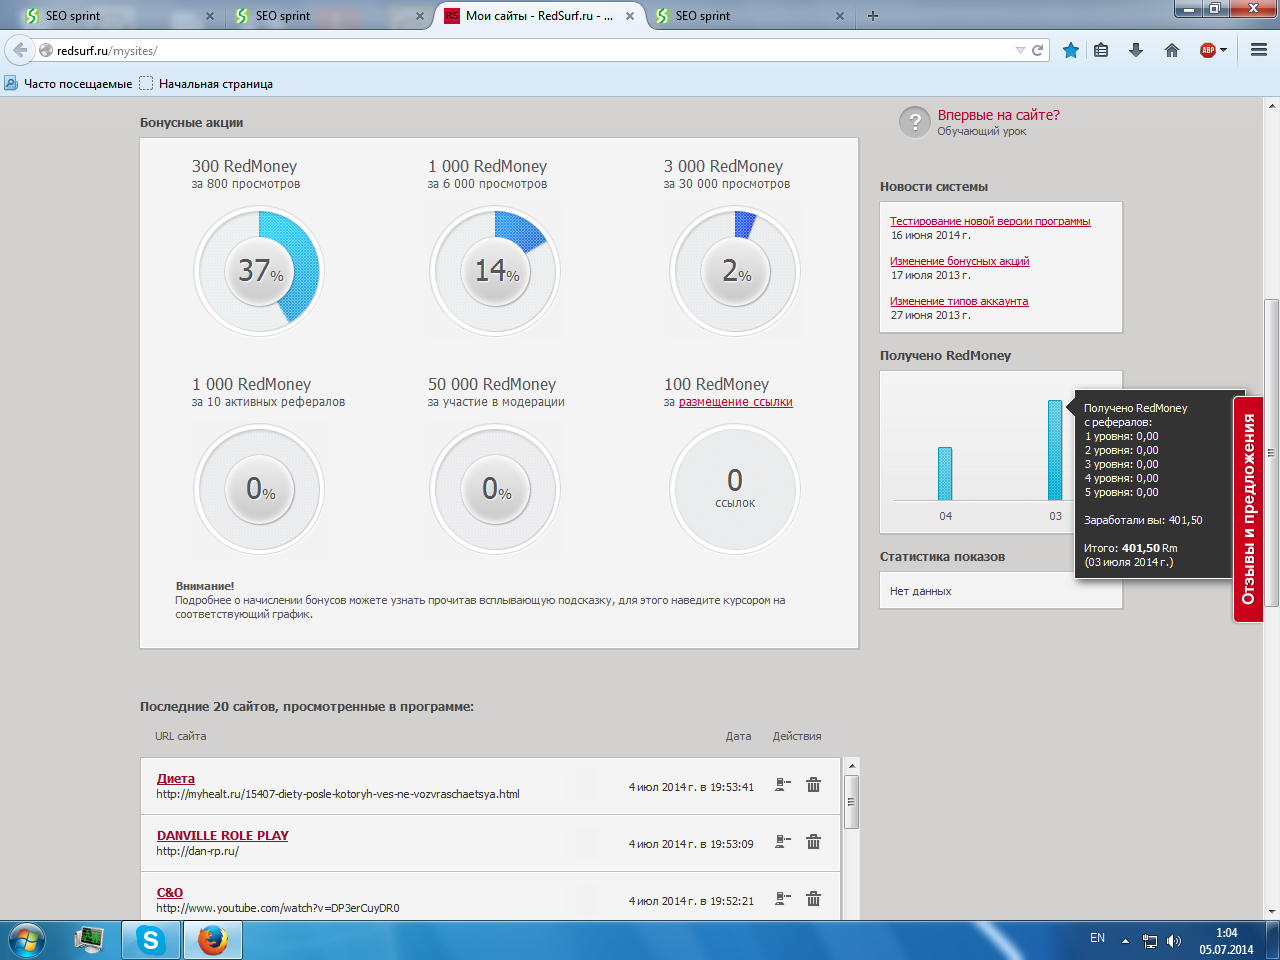The image size is (1280, 960).
Task: Follow the размещение ссылки link
Action: click(x=736, y=402)
